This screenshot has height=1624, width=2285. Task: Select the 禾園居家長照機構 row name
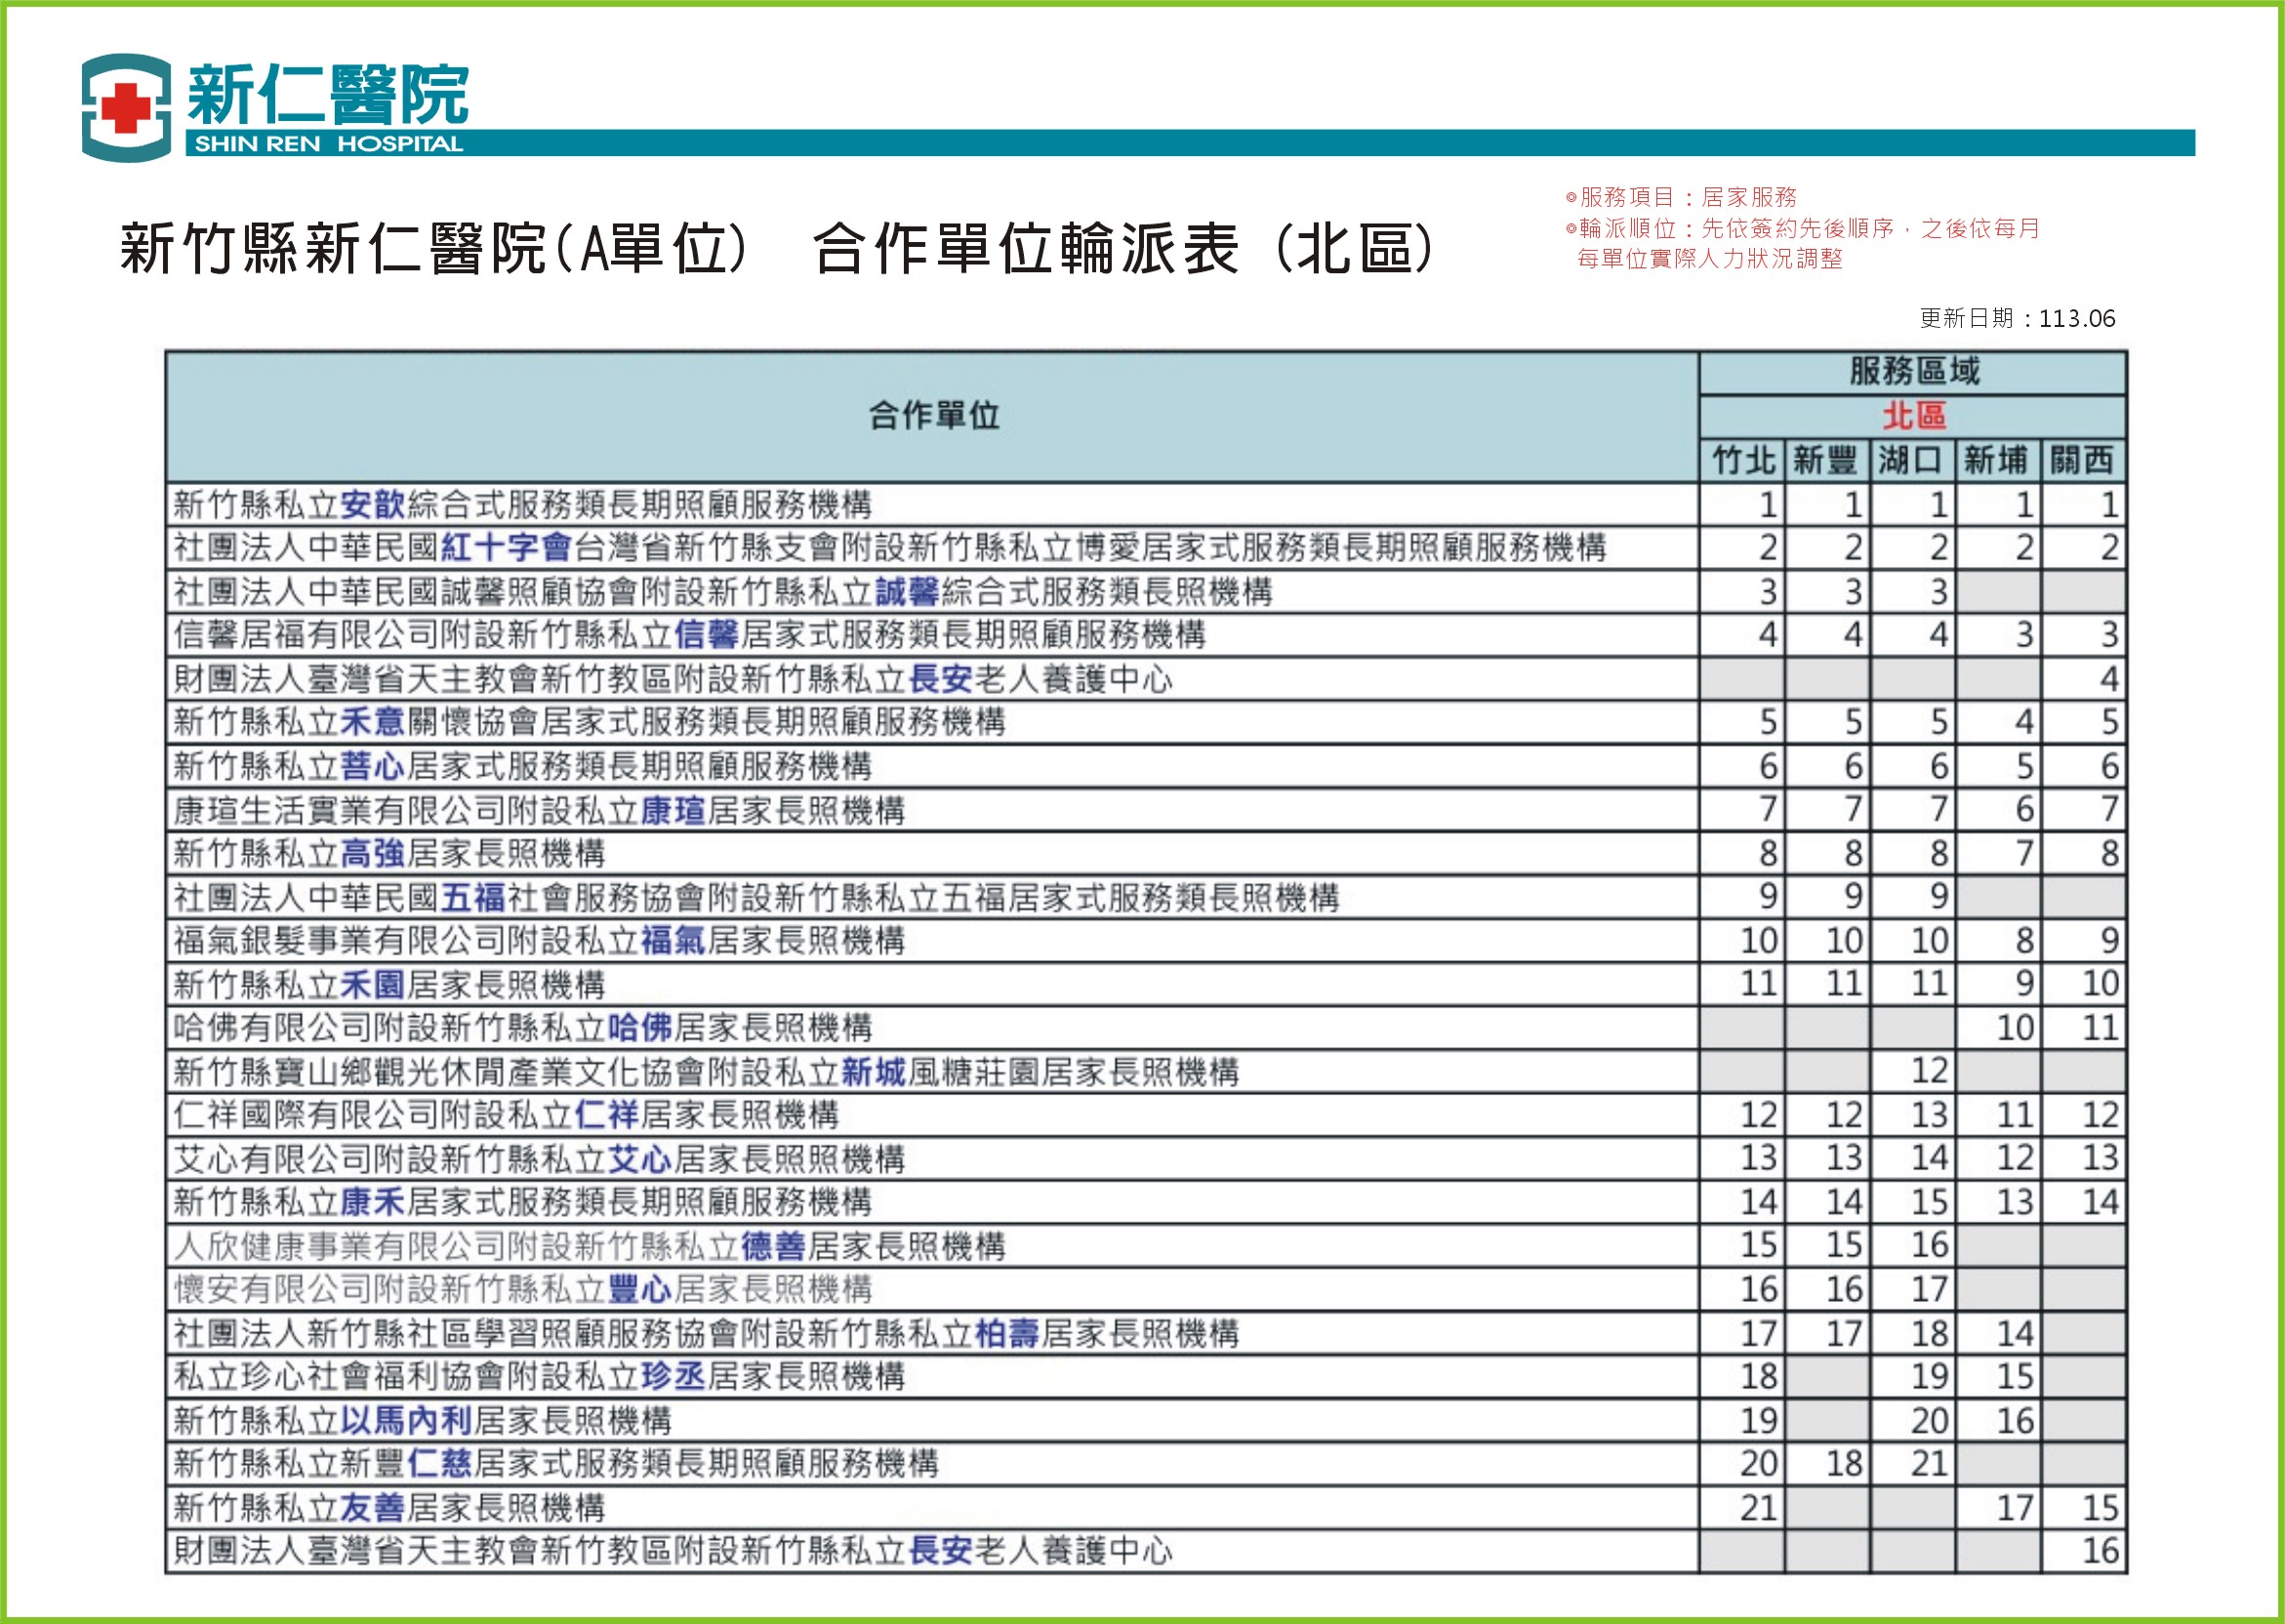tap(389, 984)
